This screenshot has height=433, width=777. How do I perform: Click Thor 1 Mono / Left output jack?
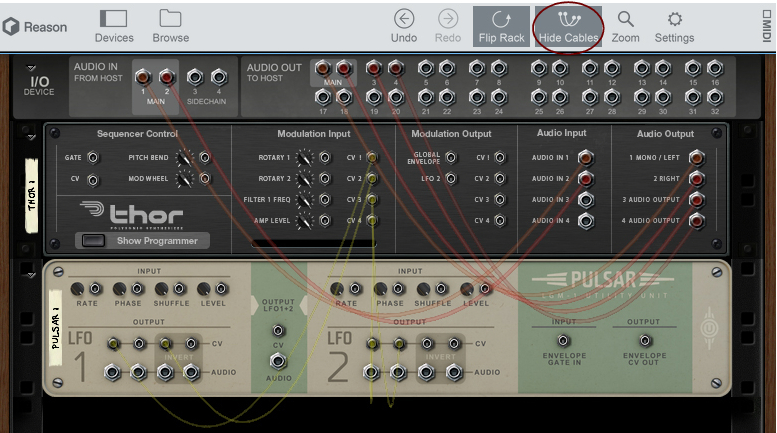click(696, 158)
